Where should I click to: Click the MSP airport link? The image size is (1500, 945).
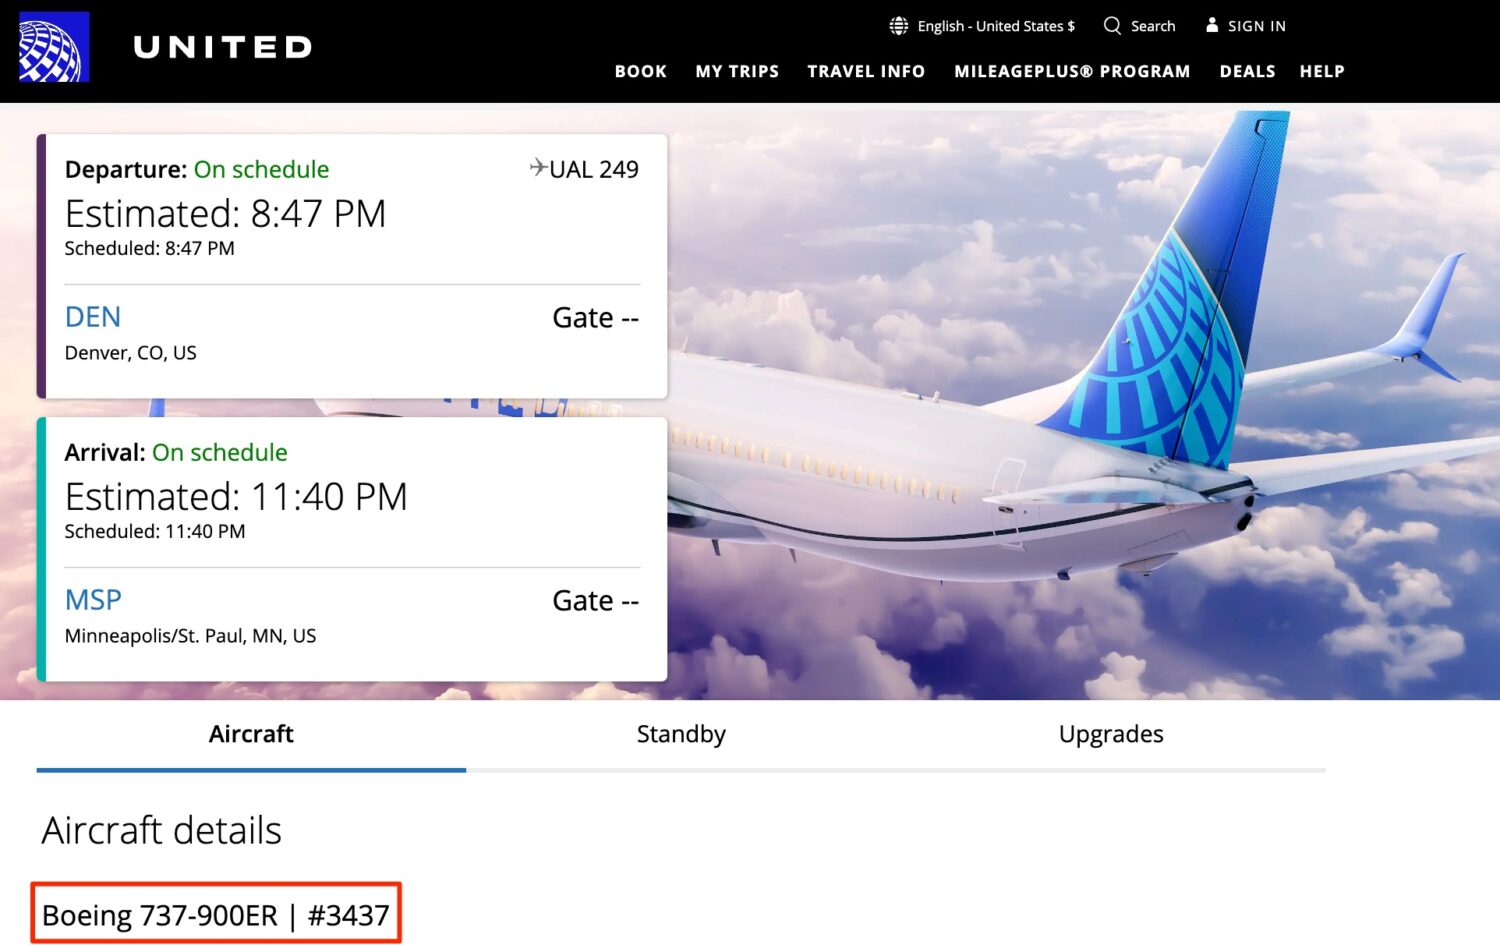point(92,600)
